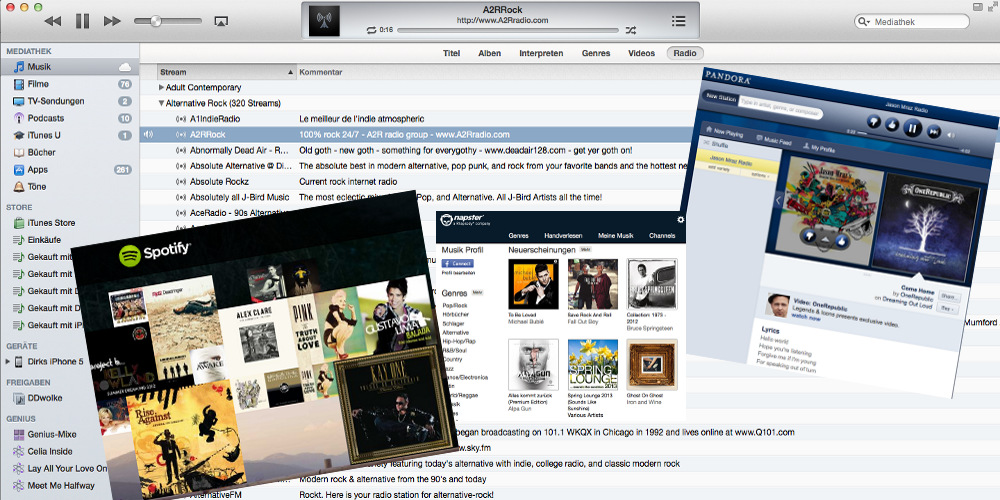Select the Radio tab
Viewport: 1000px width, 500px height.
685,54
